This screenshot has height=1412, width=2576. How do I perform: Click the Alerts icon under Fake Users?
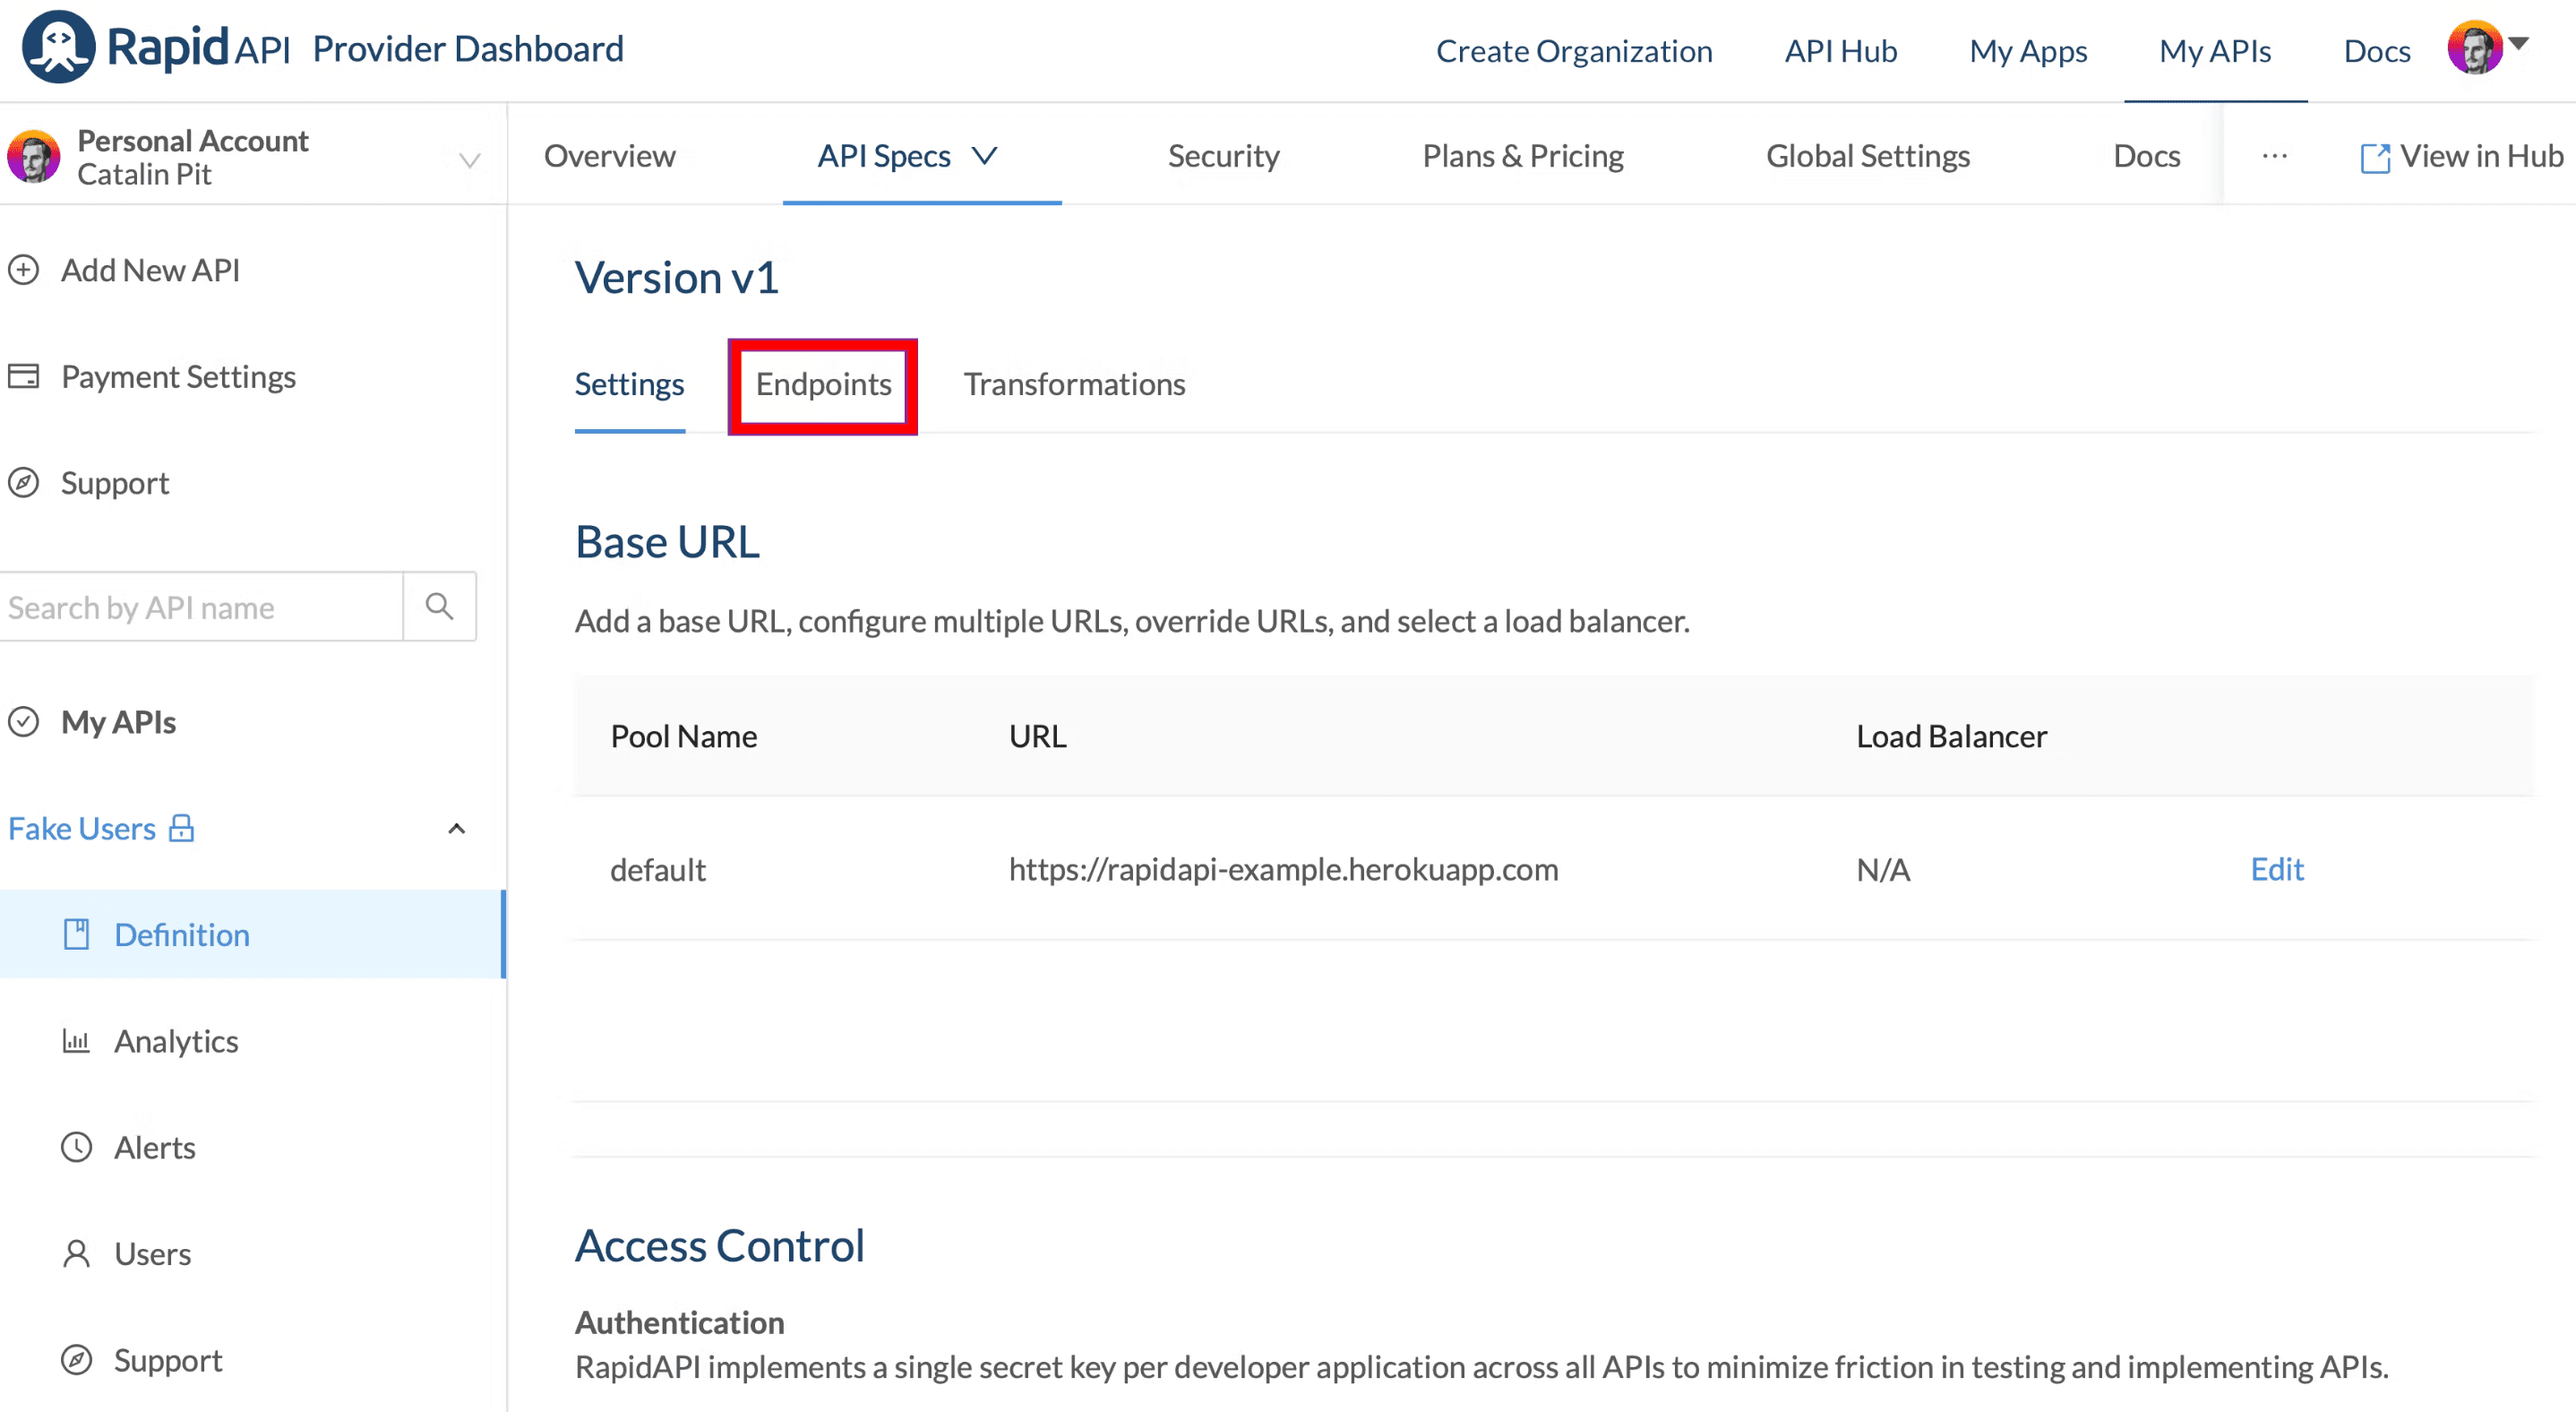click(76, 1146)
